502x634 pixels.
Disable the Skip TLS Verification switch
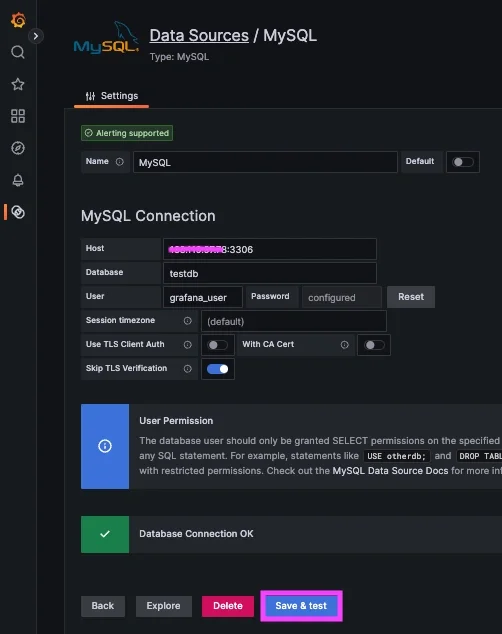tap(217, 369)
